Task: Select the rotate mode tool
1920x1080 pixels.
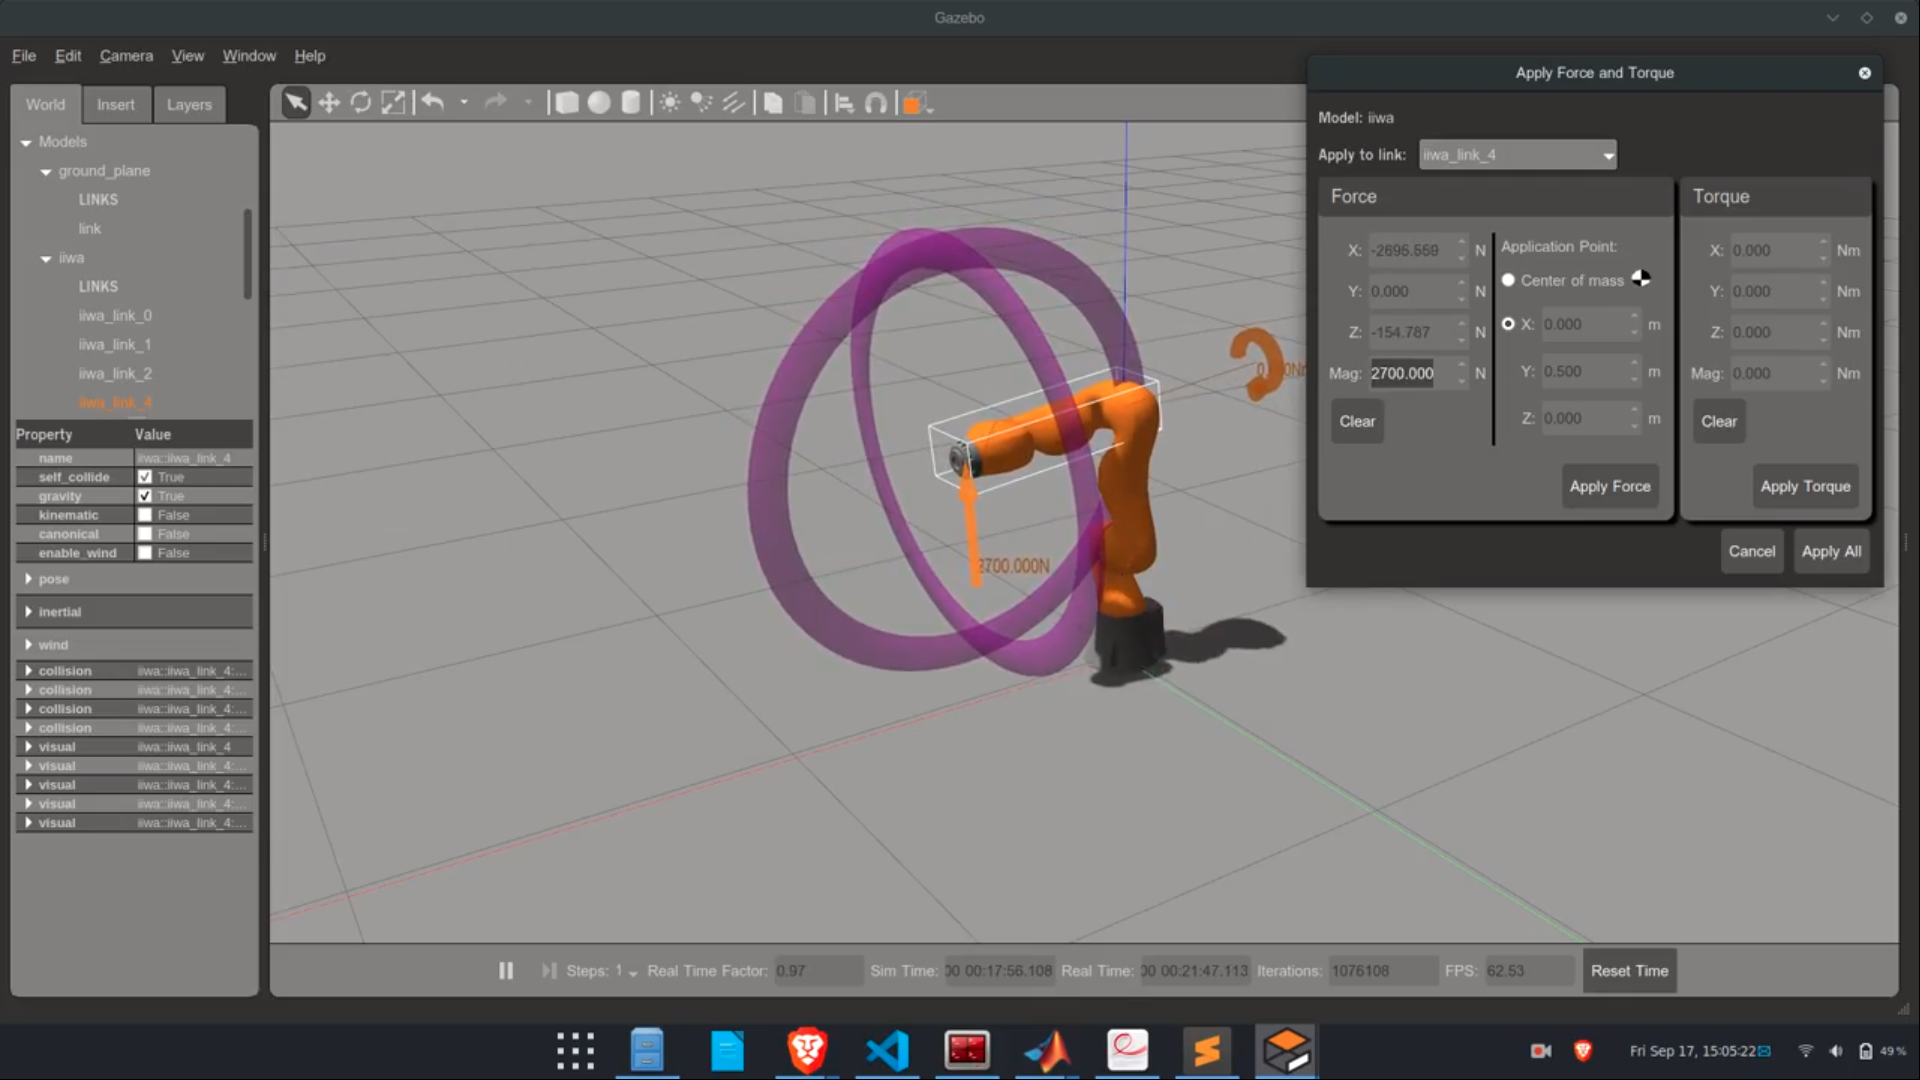Action: (x=361, y=103)
